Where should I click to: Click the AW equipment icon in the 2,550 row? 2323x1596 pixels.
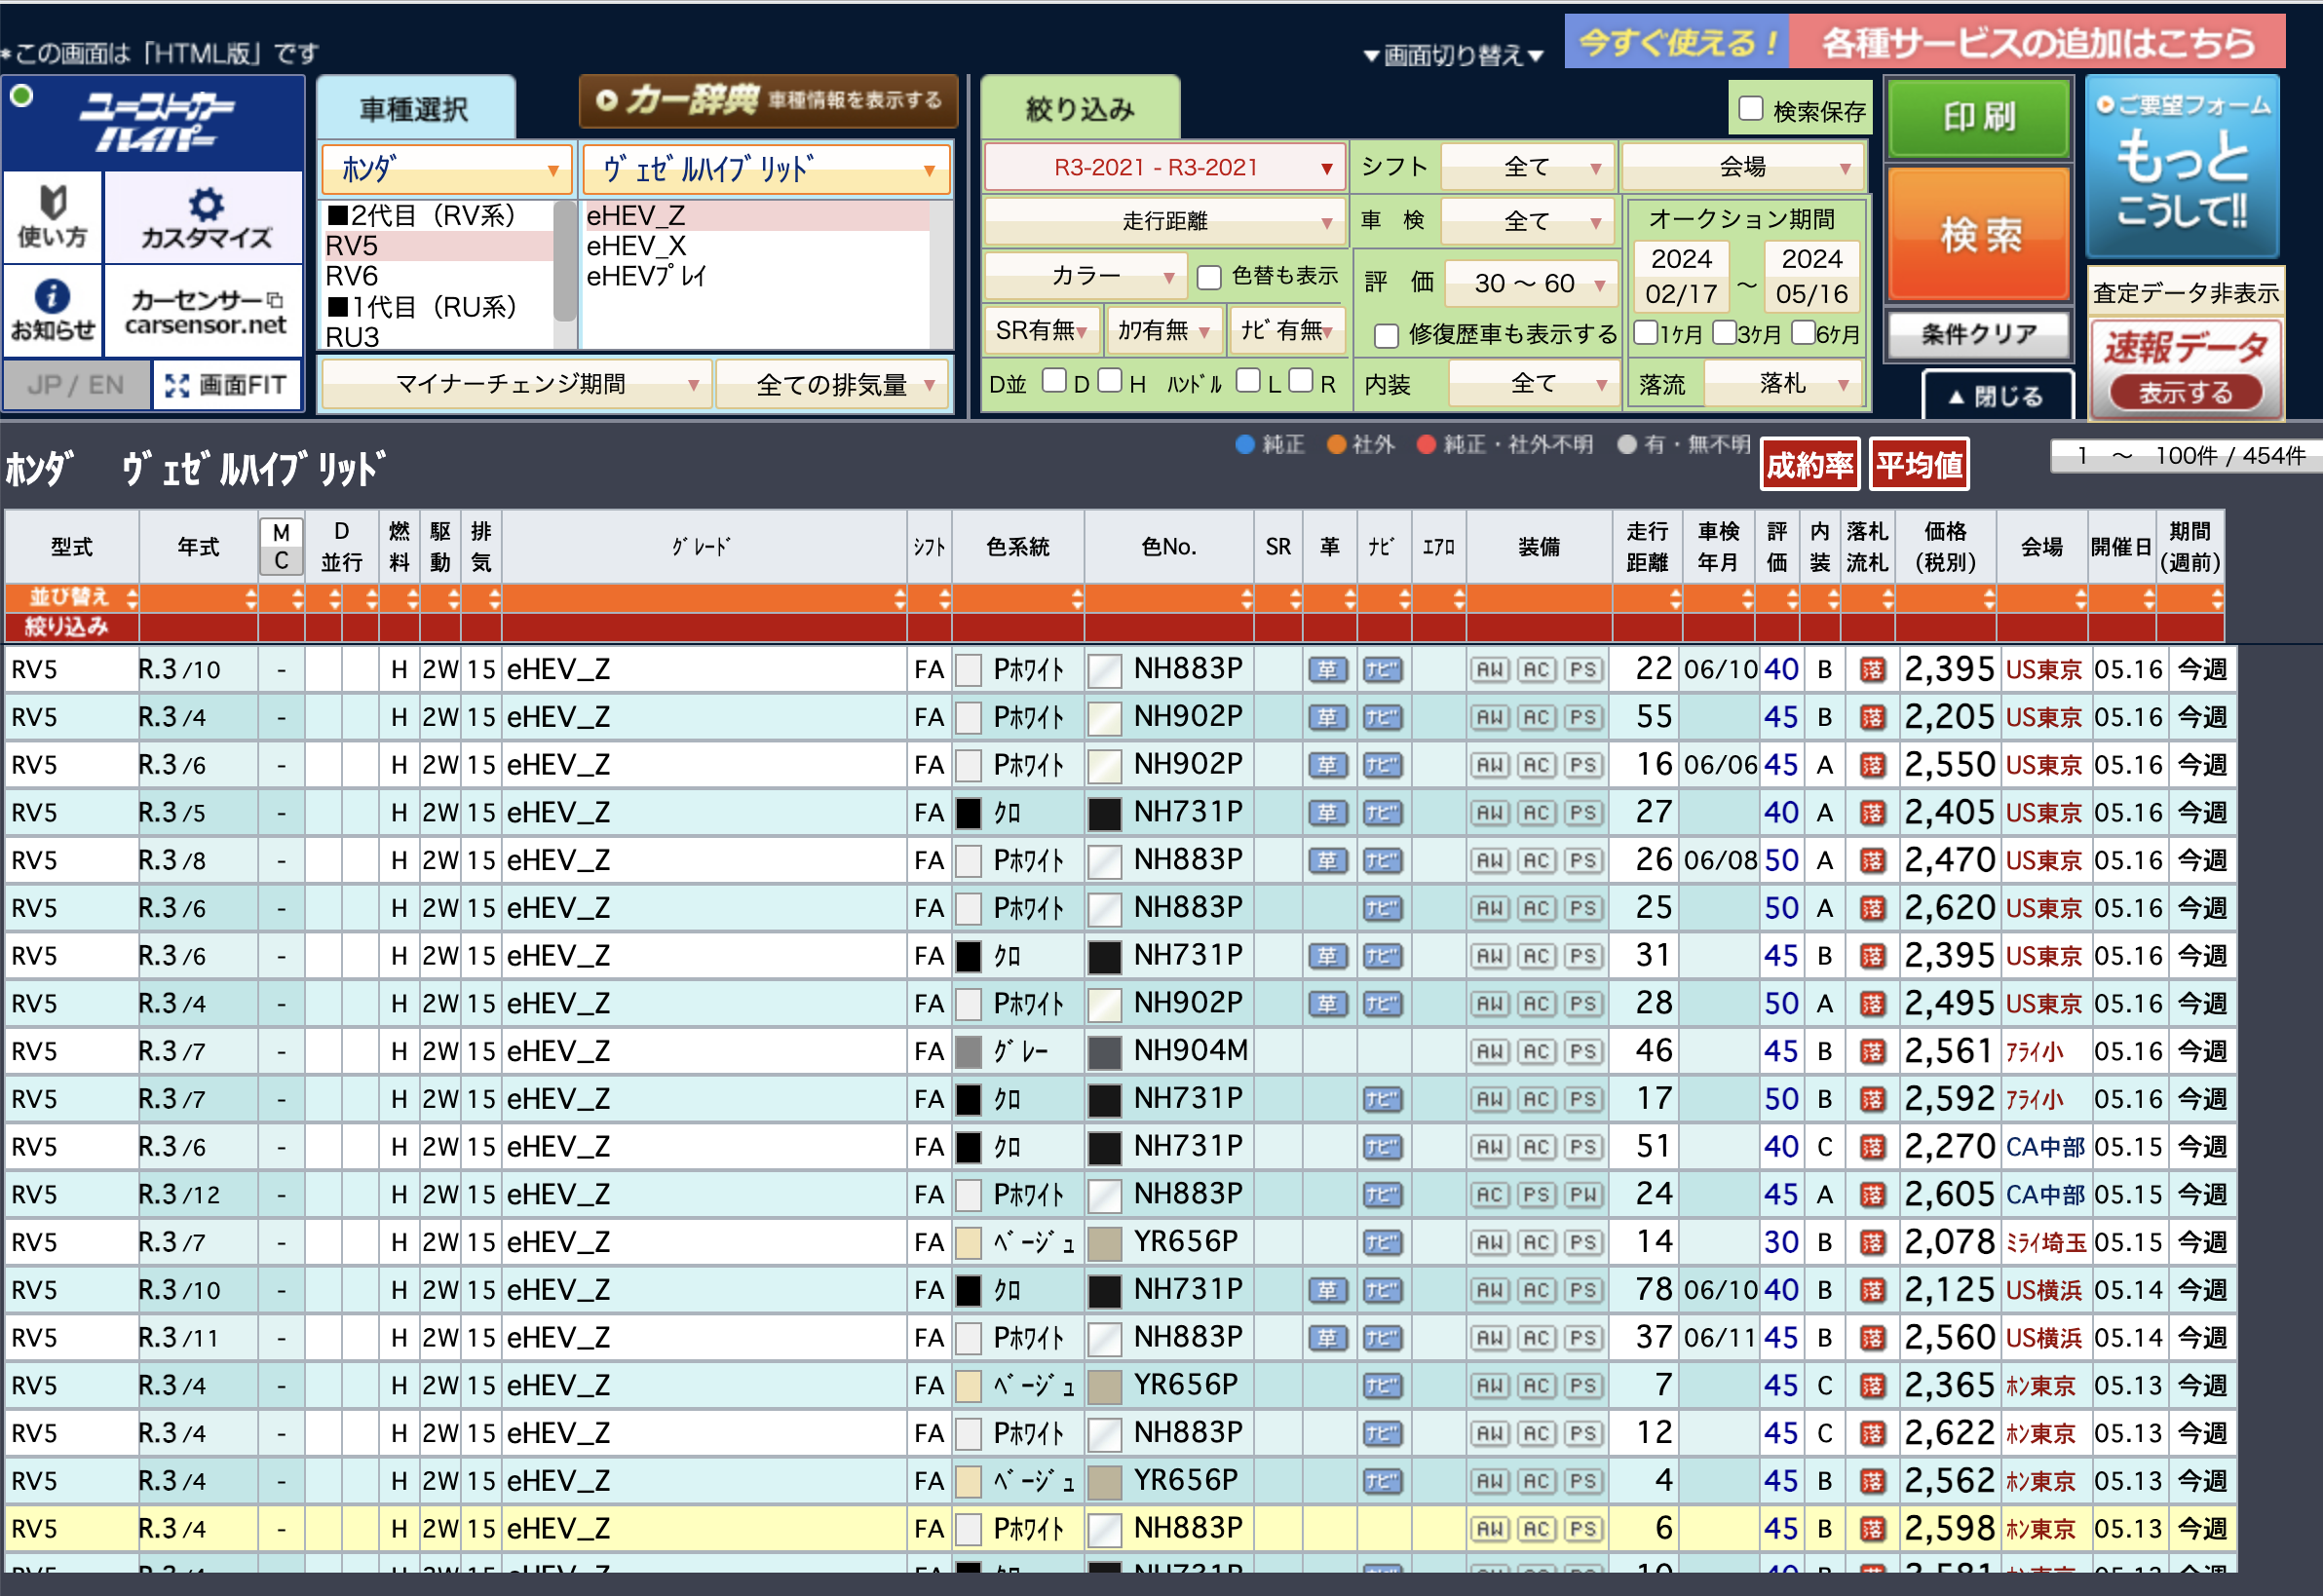point(1490,766)
